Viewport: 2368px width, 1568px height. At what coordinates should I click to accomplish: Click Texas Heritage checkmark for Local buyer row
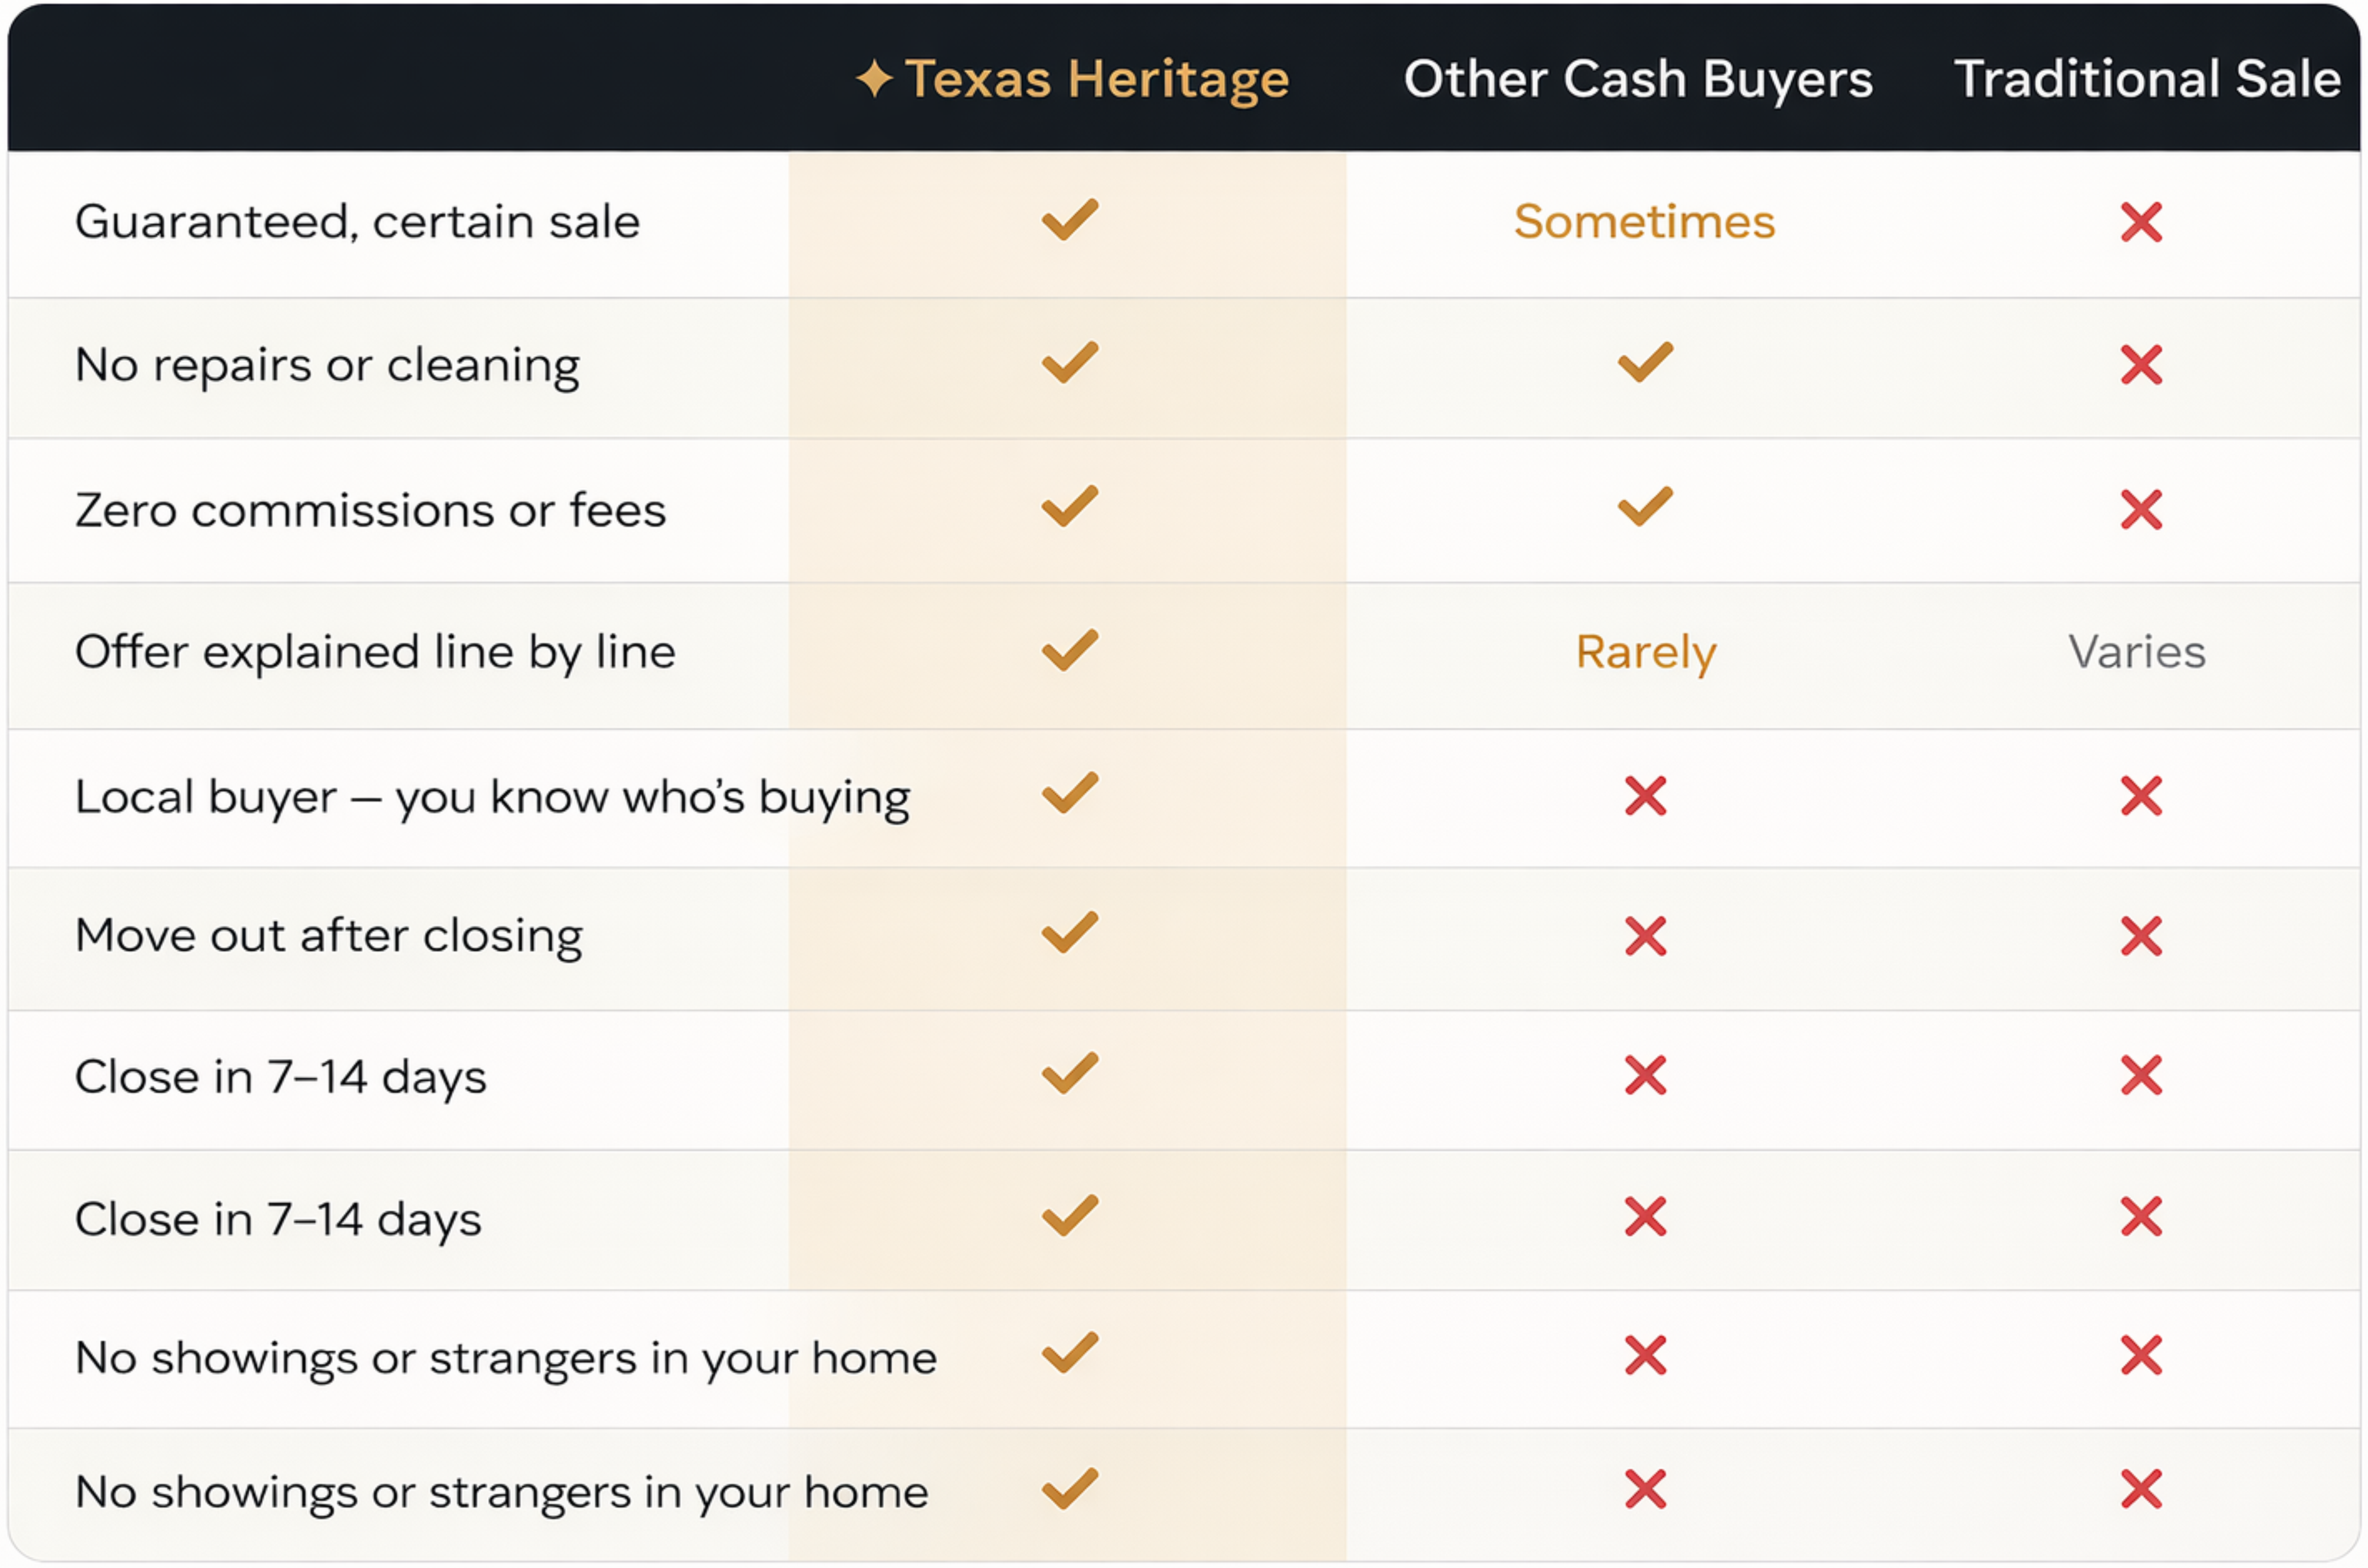[x=1069, y=794]
